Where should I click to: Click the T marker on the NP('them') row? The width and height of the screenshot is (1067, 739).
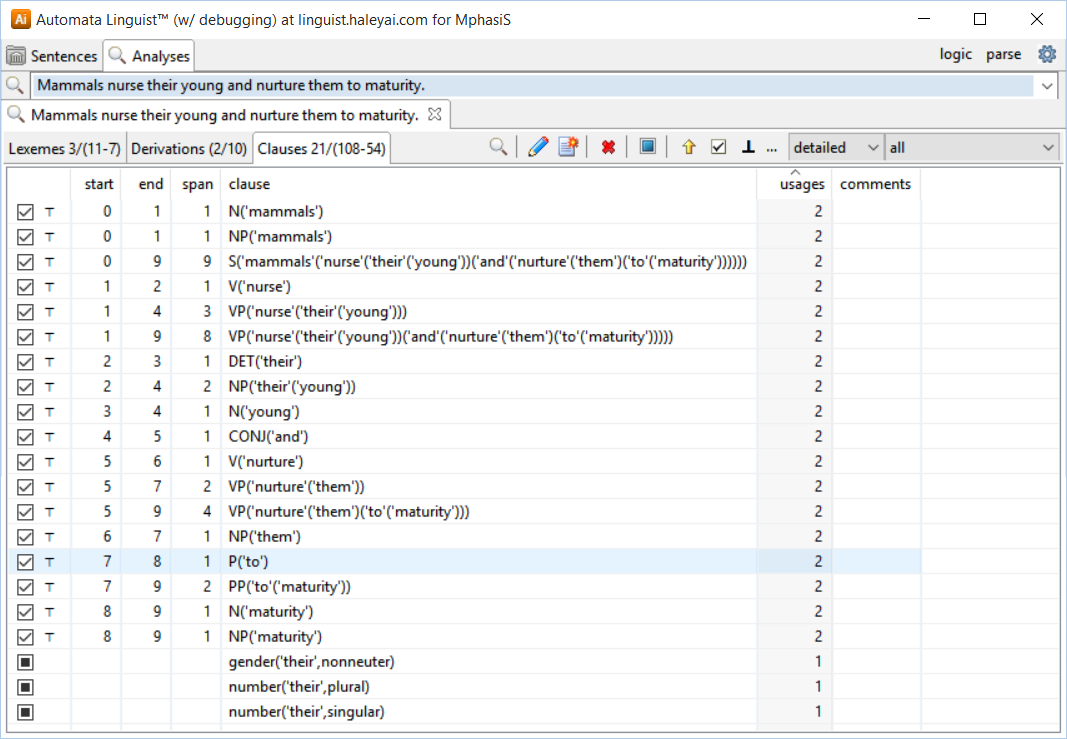[x=50, y=537]
